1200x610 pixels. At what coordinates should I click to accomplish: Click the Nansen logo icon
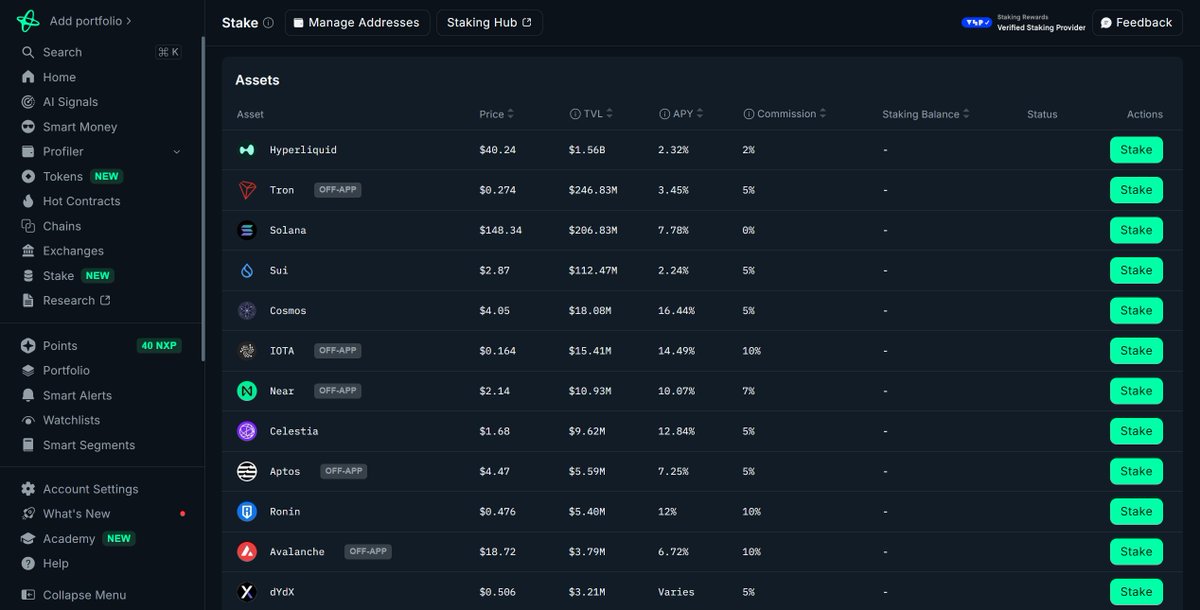coord(28,21)
